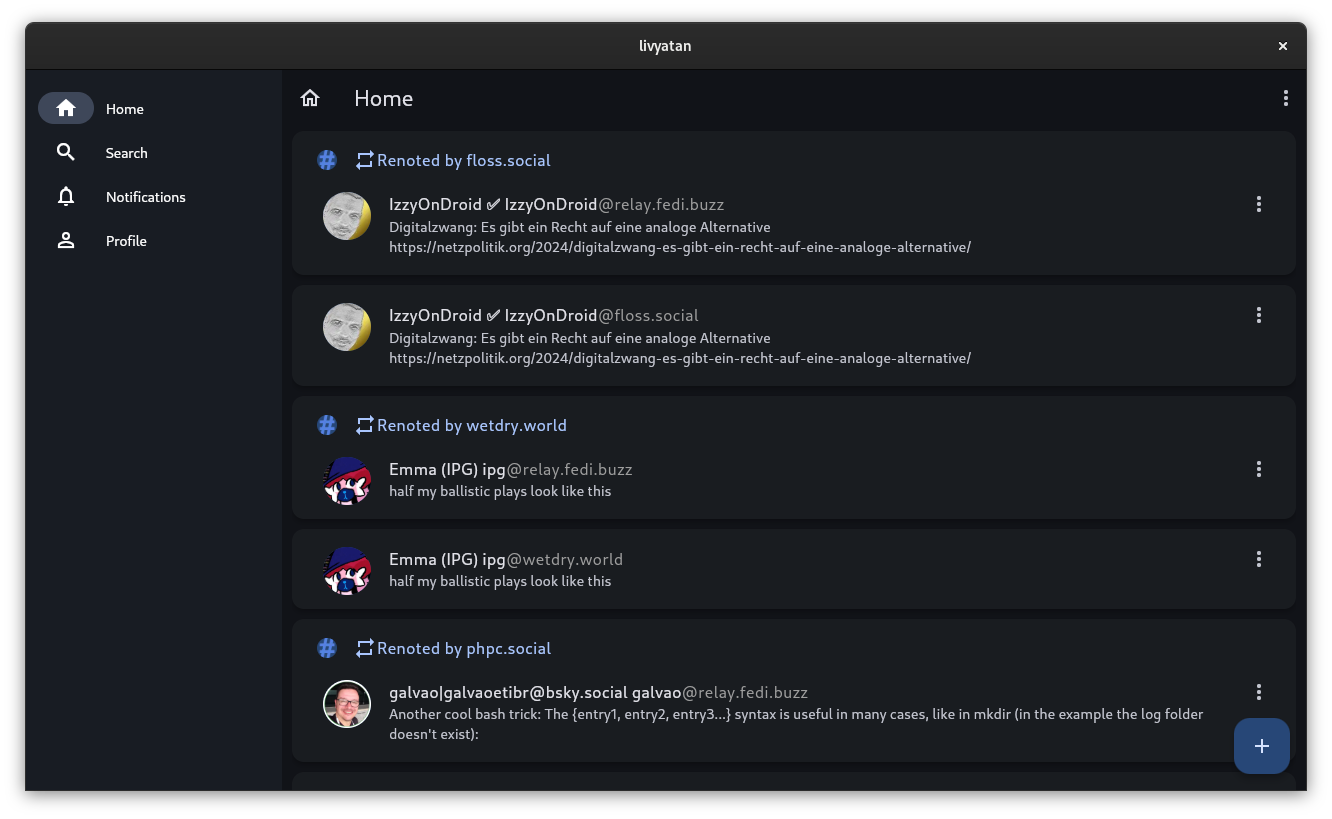Open more options for IzzyOnDroid floss.social post
Image resolution: width=1332 pixels, height=819 pixels.
pos(1258,315)
